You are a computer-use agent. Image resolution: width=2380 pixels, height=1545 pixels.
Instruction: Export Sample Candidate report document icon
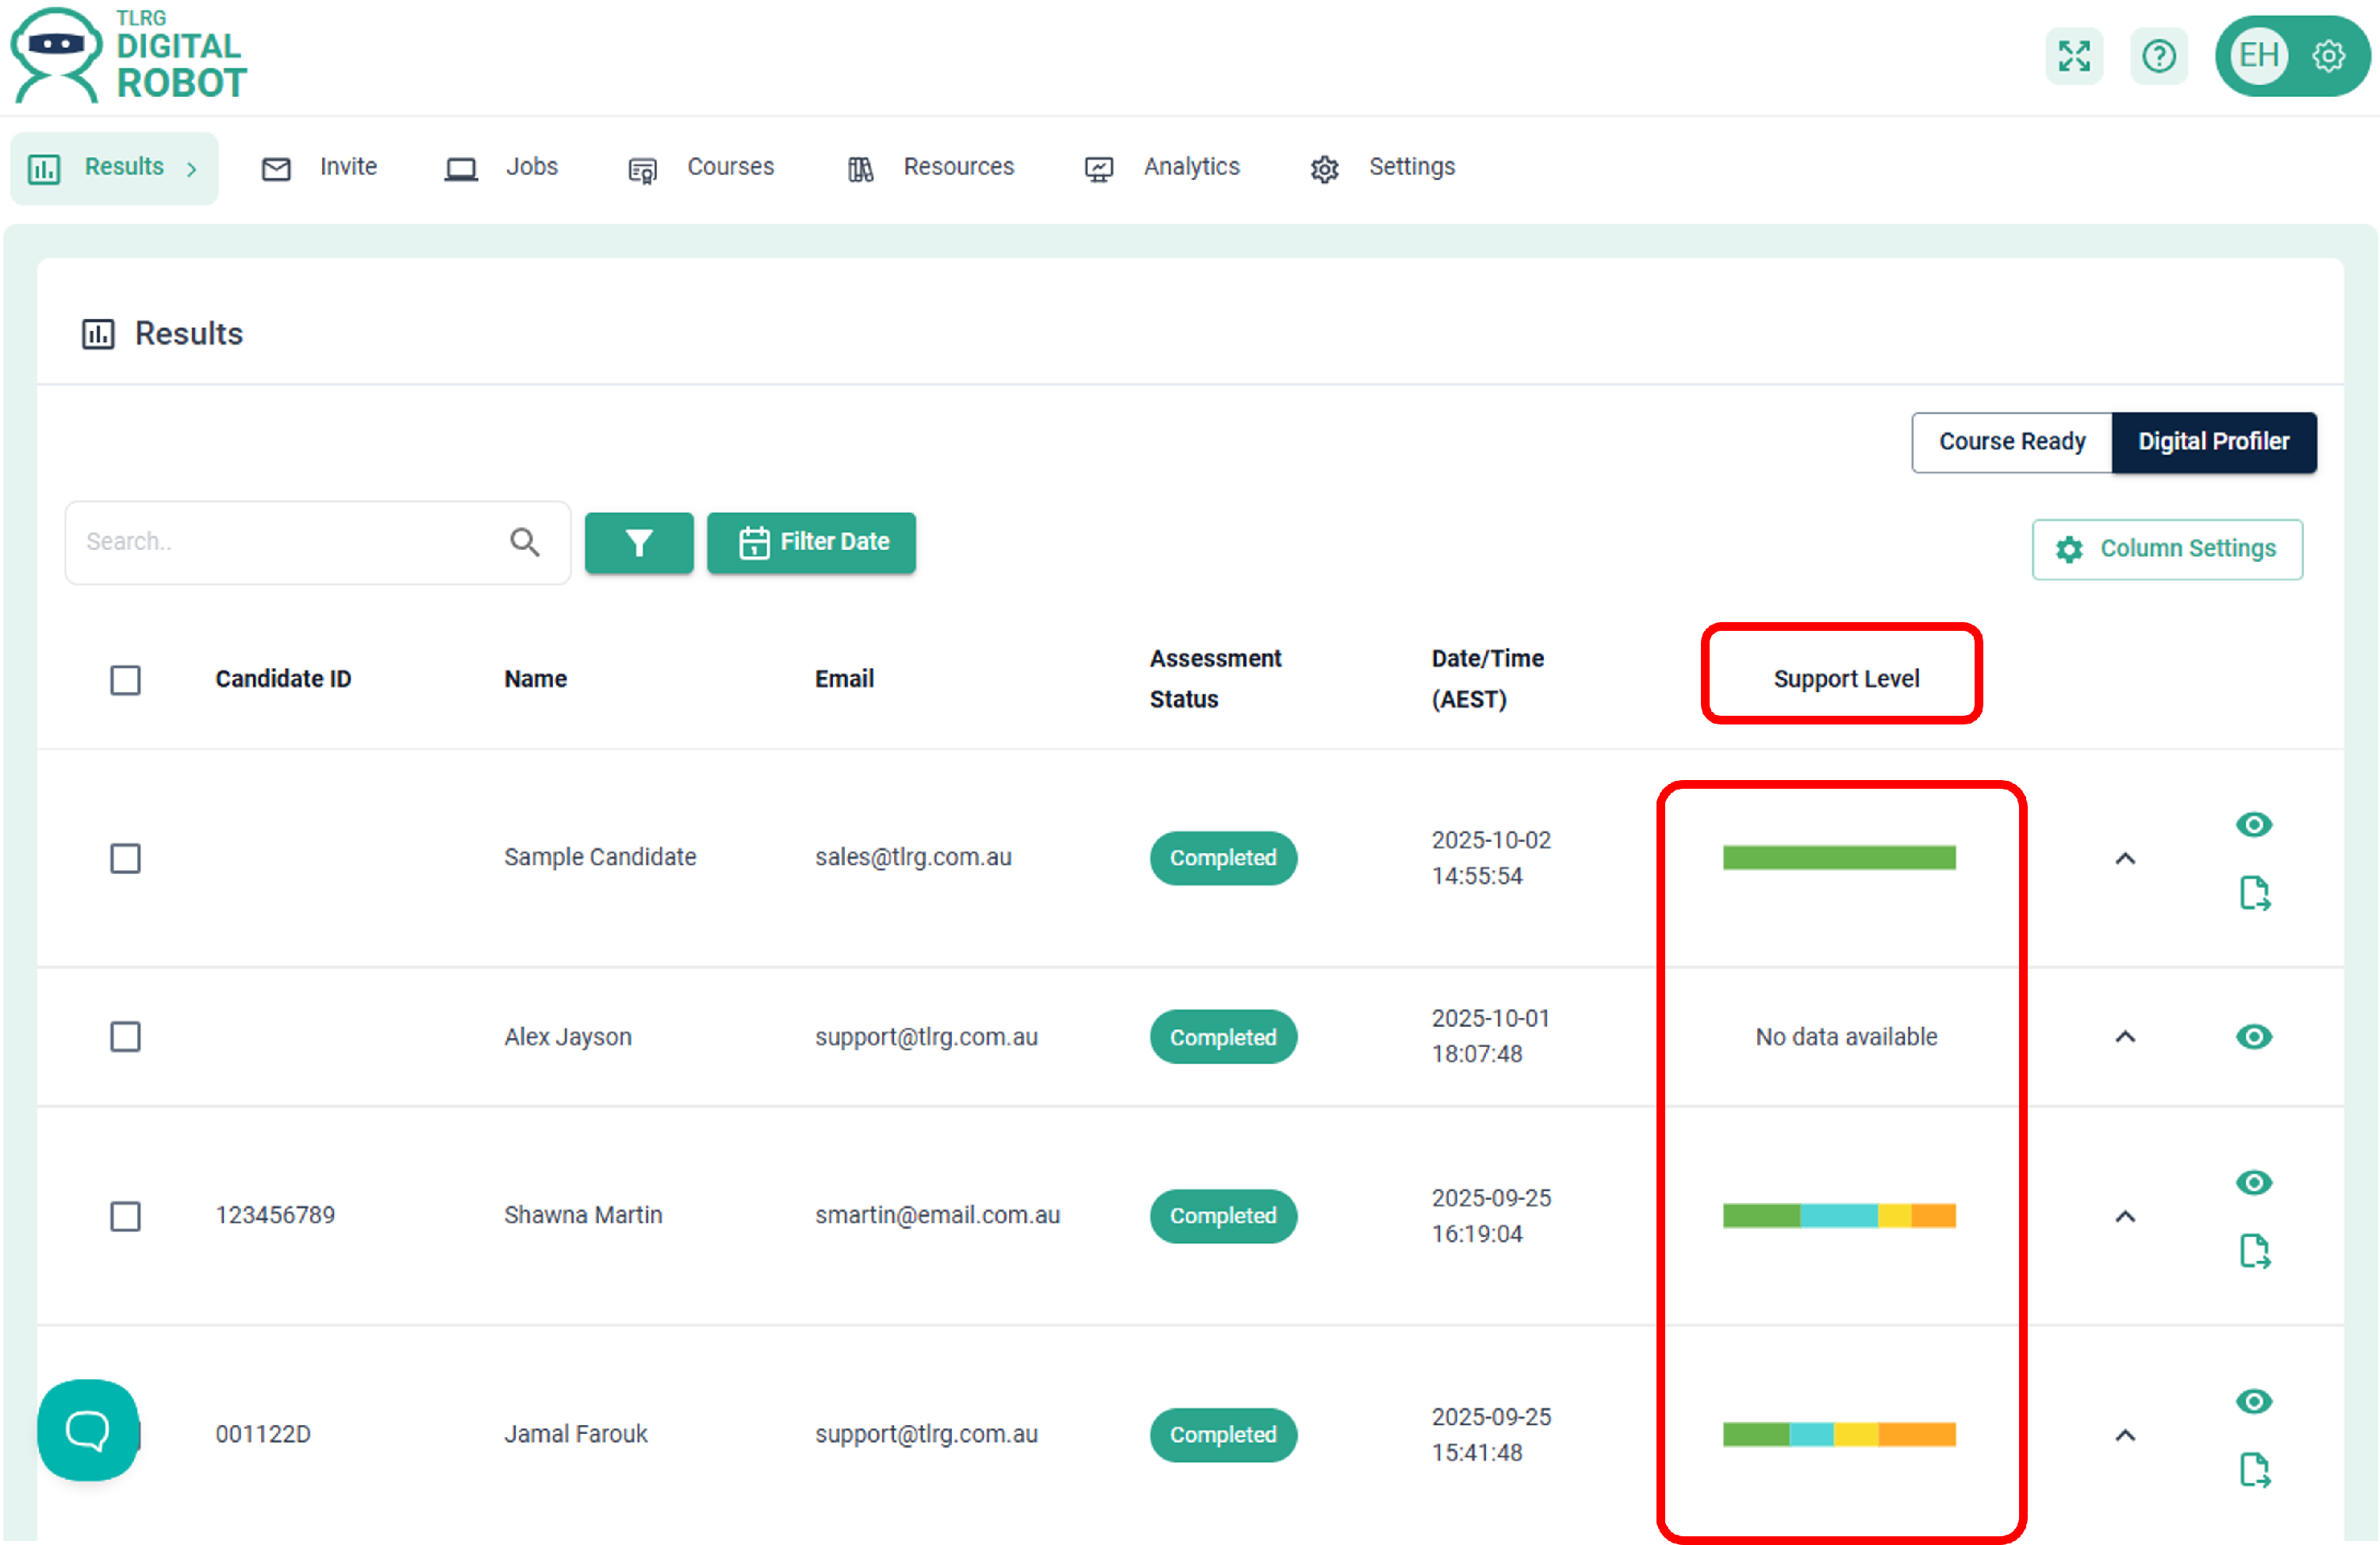pos(2254,892)
